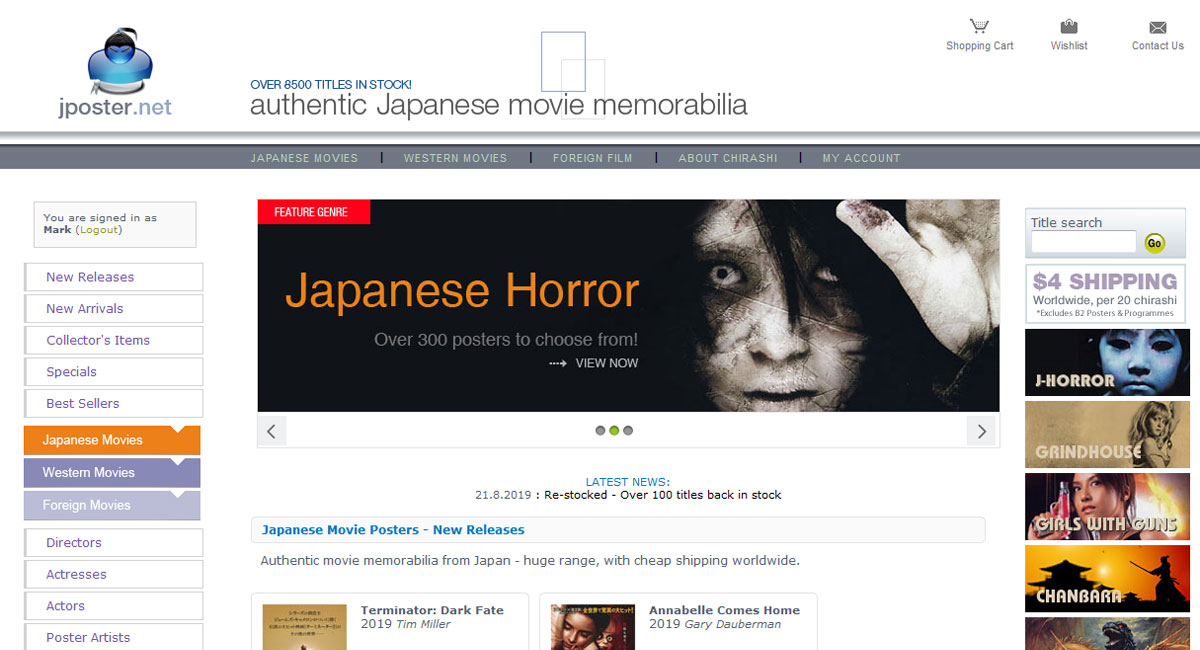The width and height of the screenshot is (1200, 650).
Task: Browse the Directors sidebar link
Action: click(114, 543)
